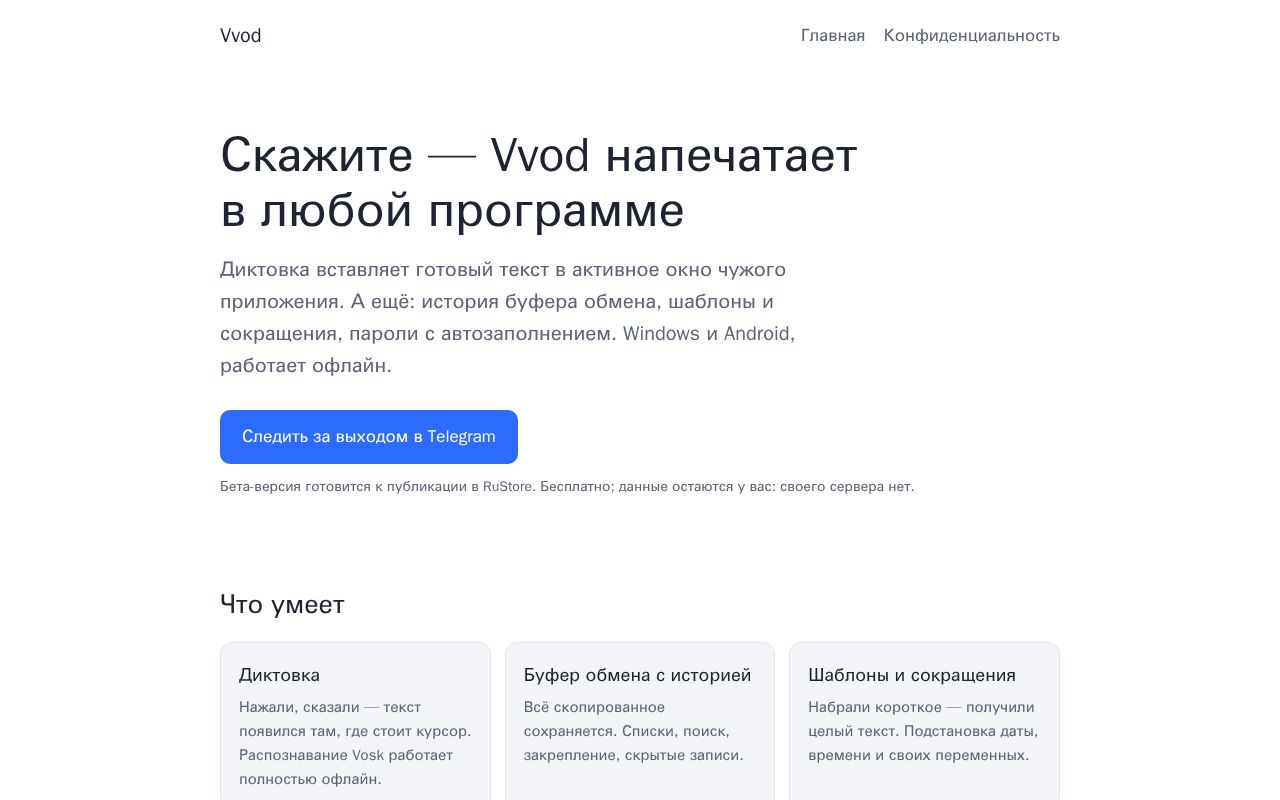The width and height of the screenshot is (1280, 800).
Task: Click the paragraph starting Диктовка вставляет готовый текст
Action: (x=508, y=318)
